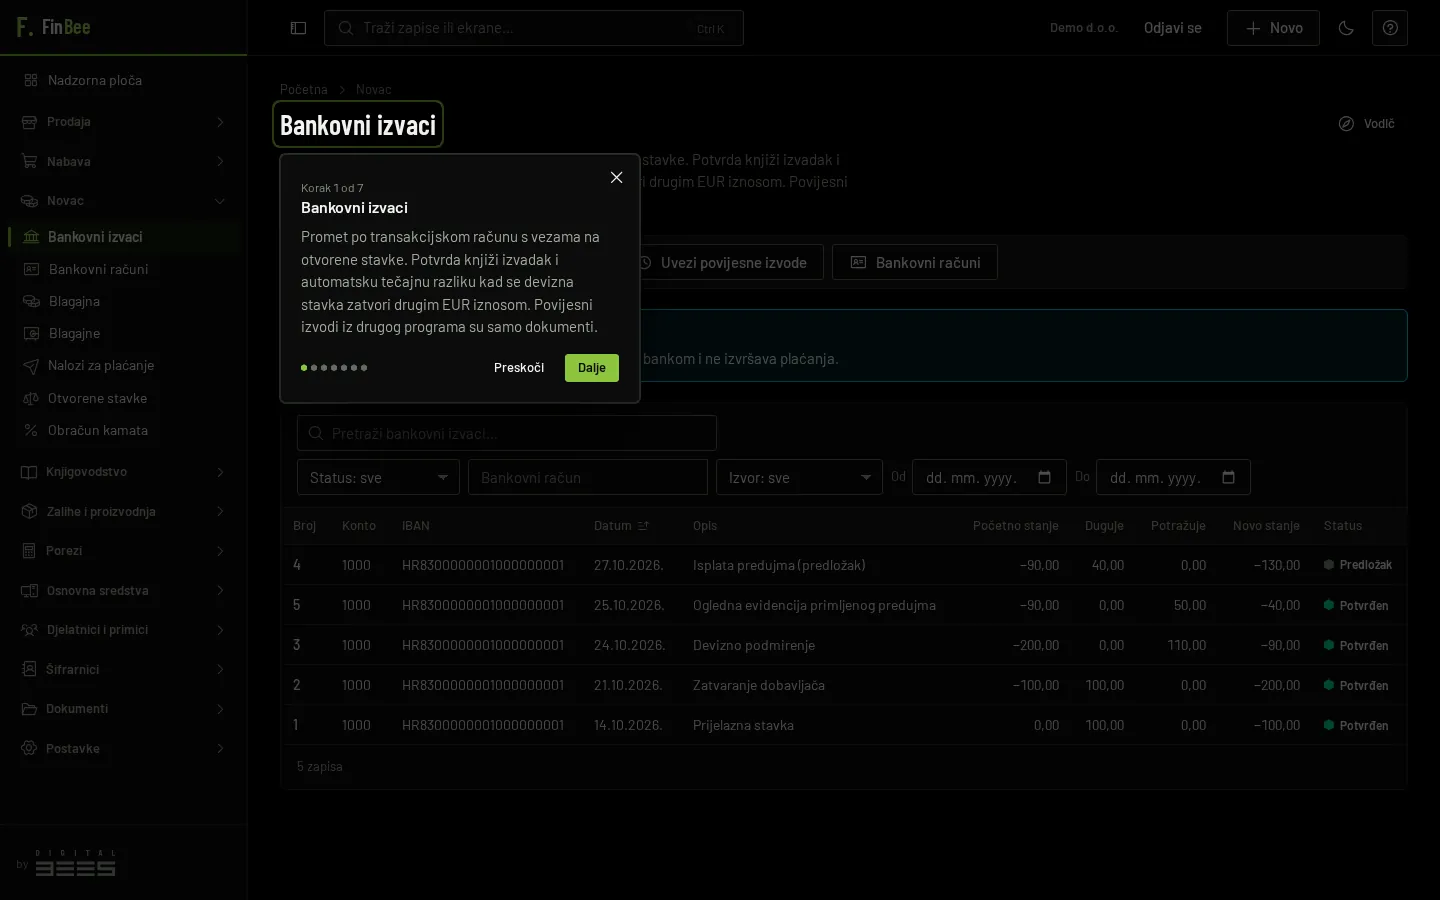Screen dimensions: 1440x900
Task: Click Bankovni računi toolbar button
Action: click(x=915, y=262)
